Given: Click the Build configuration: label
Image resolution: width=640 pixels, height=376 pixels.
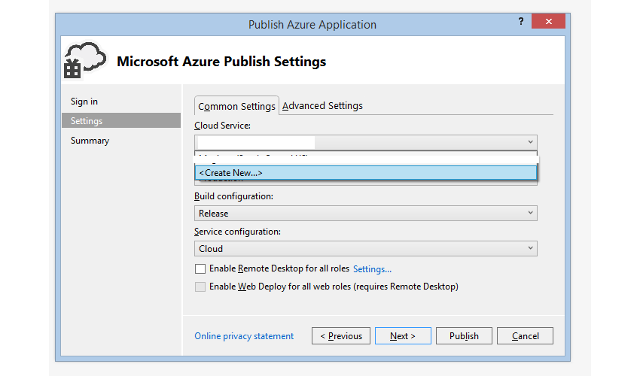Looking at the screenshot, I should 234,196.
